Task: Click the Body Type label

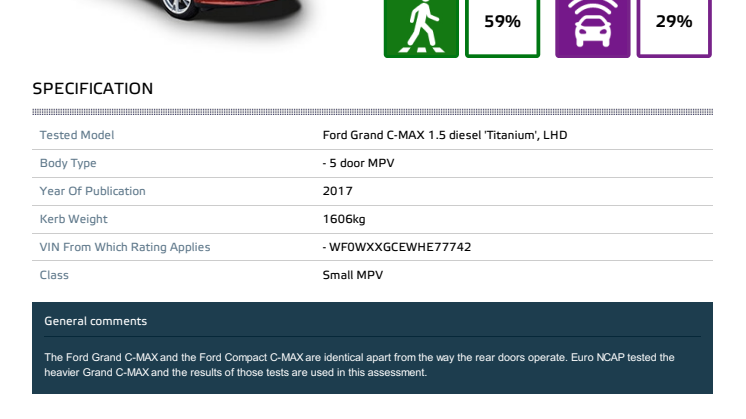Action: click(68, 163)
